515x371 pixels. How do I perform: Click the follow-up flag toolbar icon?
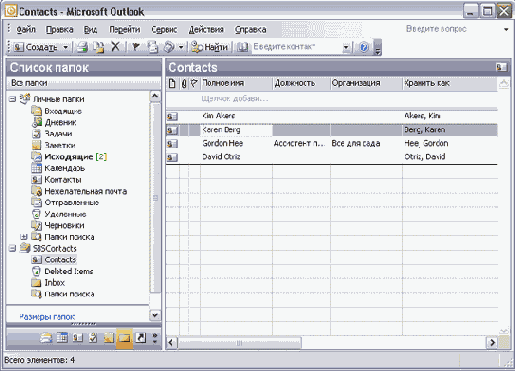[135, 47]
